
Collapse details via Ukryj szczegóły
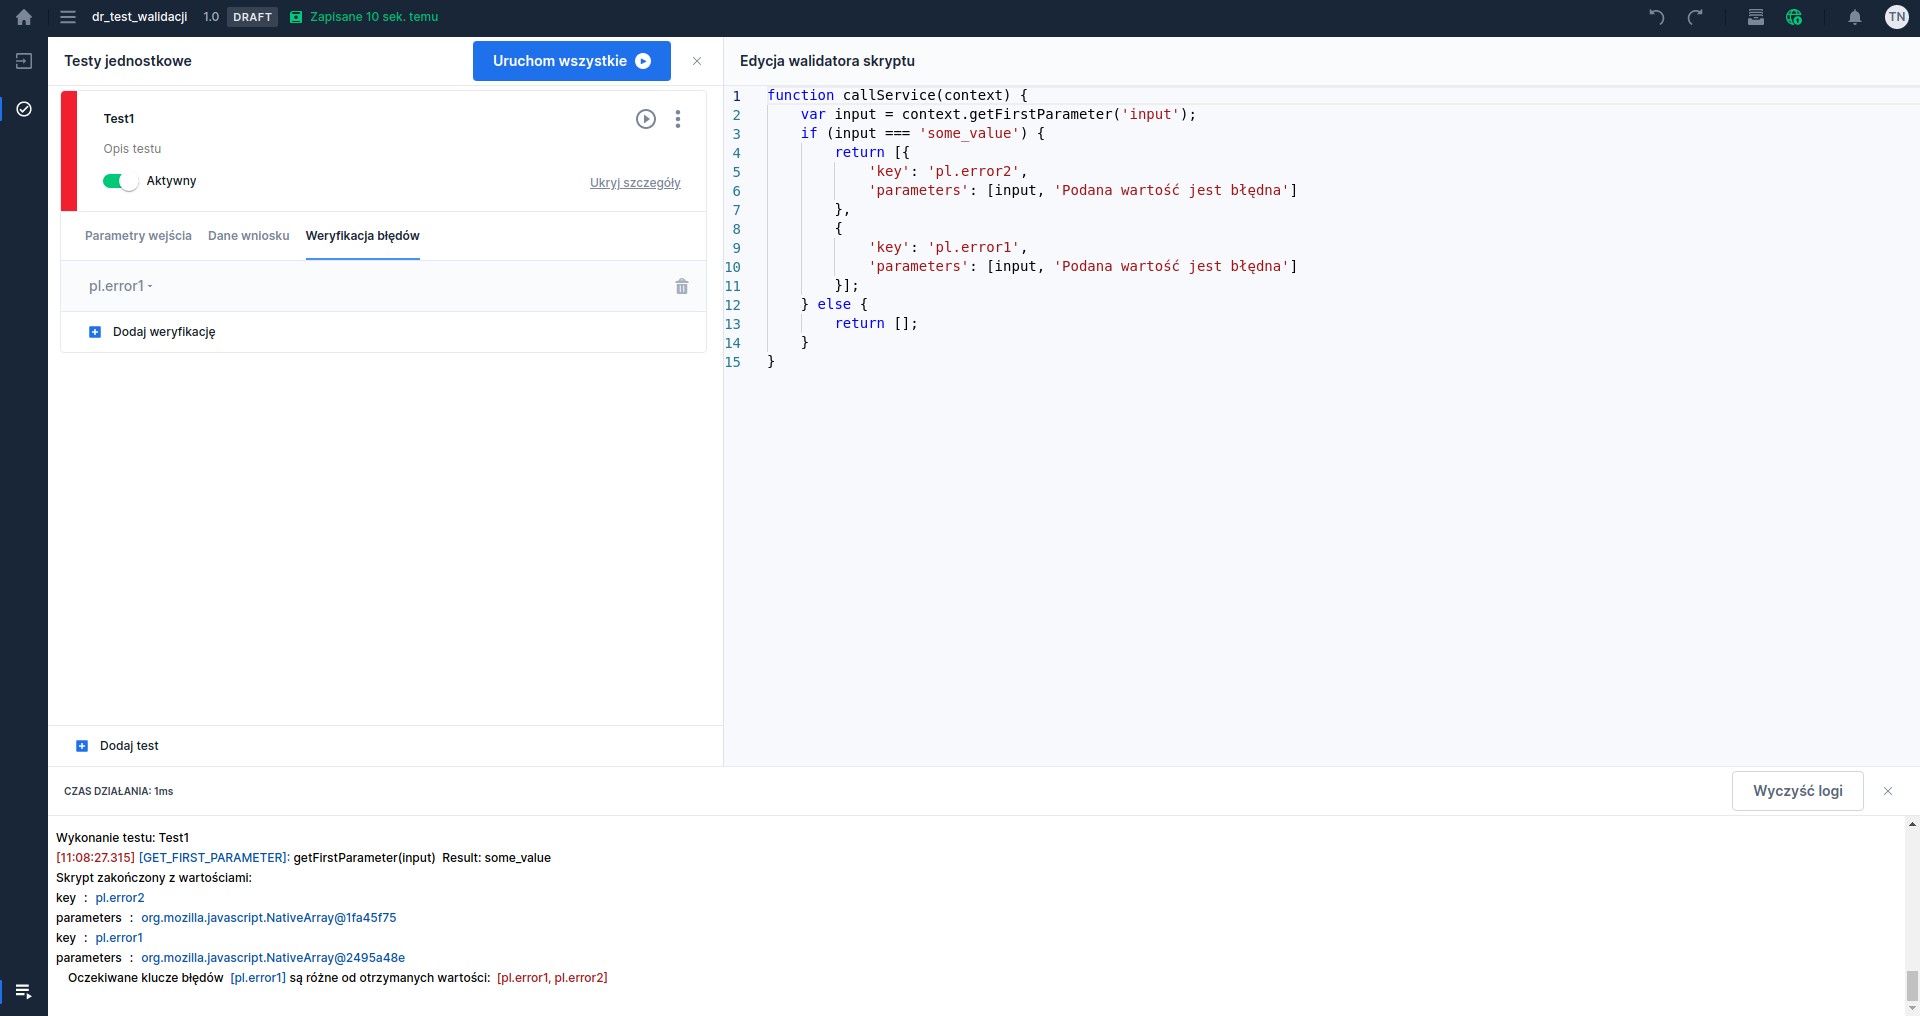pyautogui.click(x=635, y=183)
